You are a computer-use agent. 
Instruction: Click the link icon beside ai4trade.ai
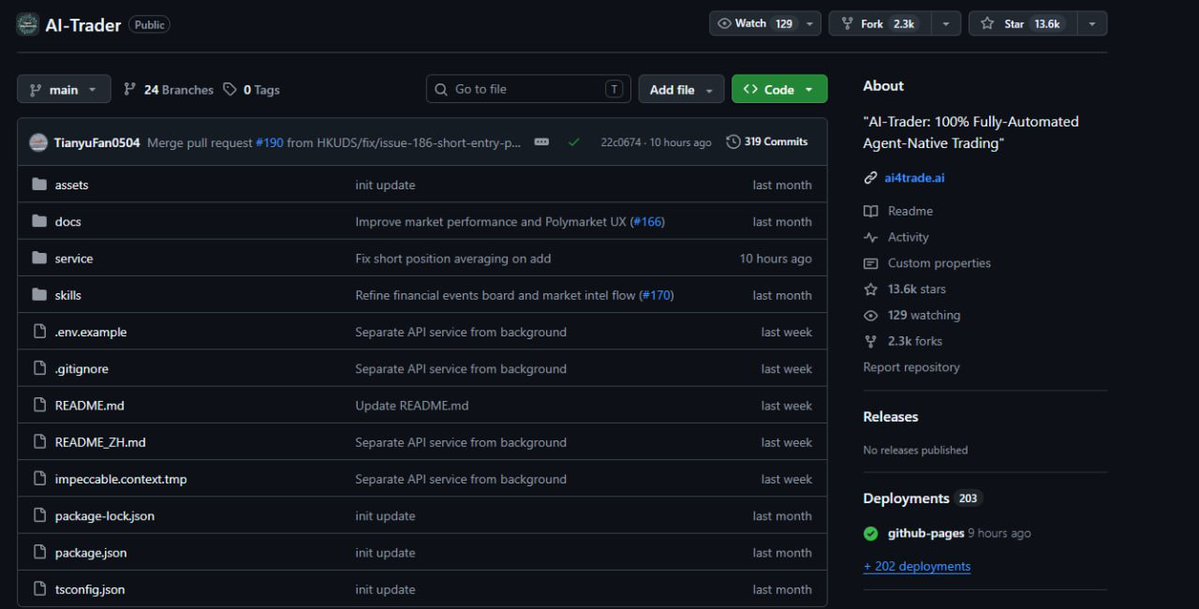coord(870,177)
